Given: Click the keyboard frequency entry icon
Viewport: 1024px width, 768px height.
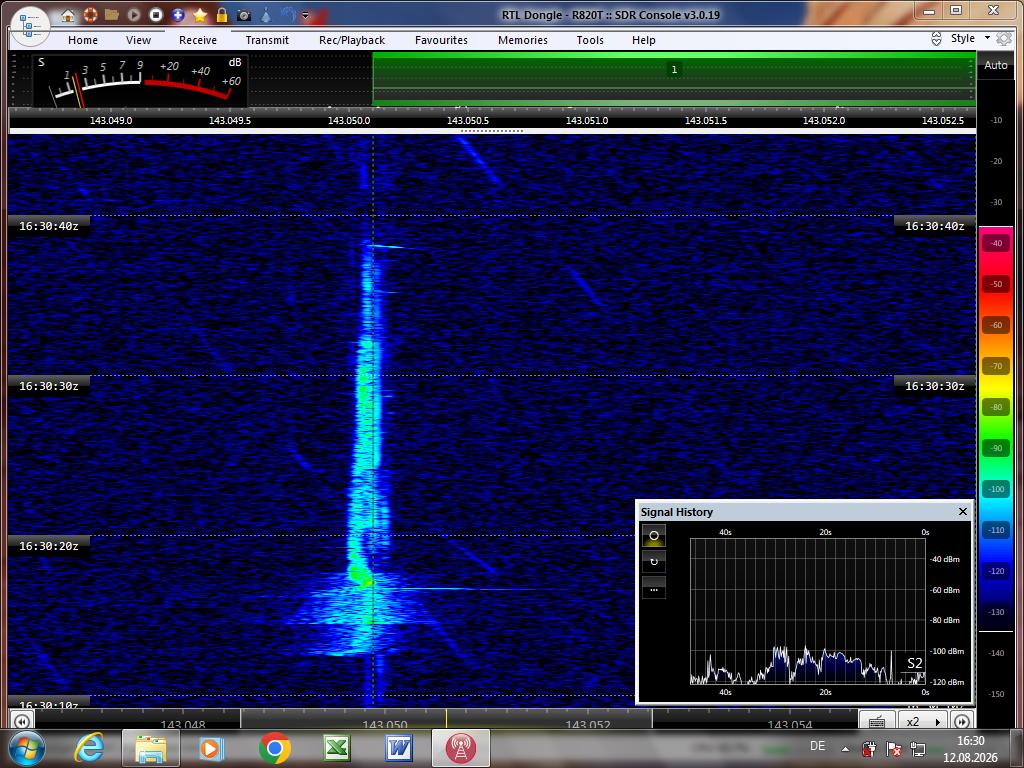Looking at the screenshot, I should tap(877, 721).
